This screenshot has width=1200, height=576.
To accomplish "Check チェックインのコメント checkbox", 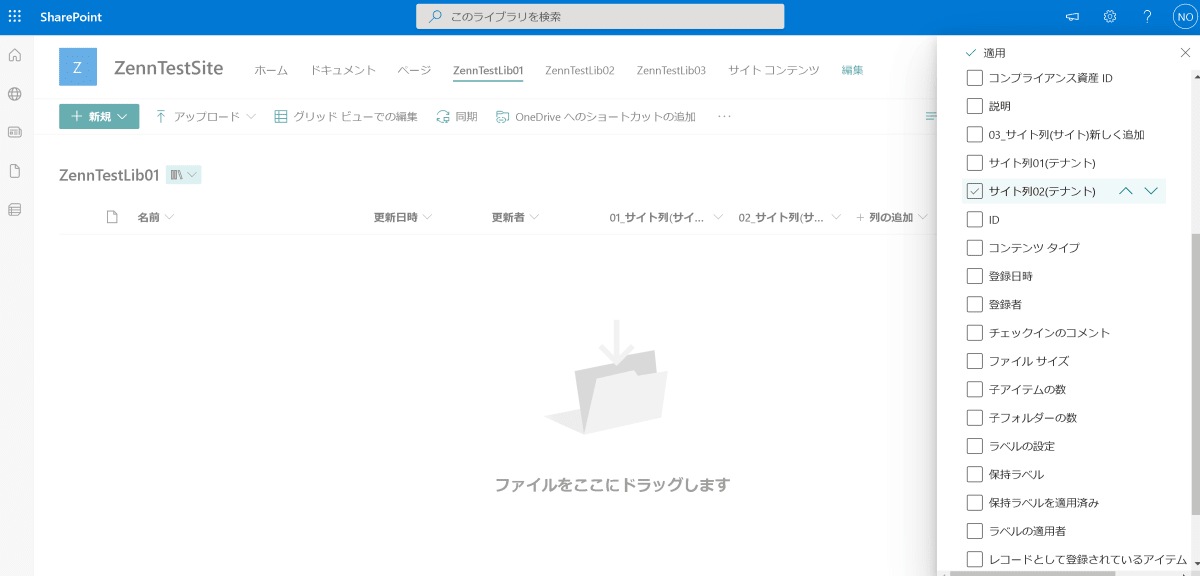I will [x=975, y=332].
